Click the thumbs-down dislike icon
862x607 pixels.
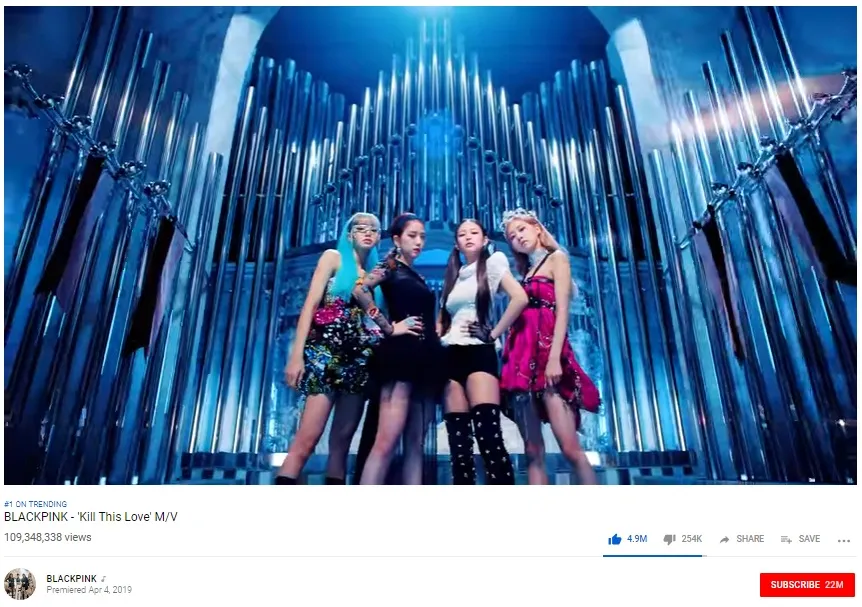(669, 539)
